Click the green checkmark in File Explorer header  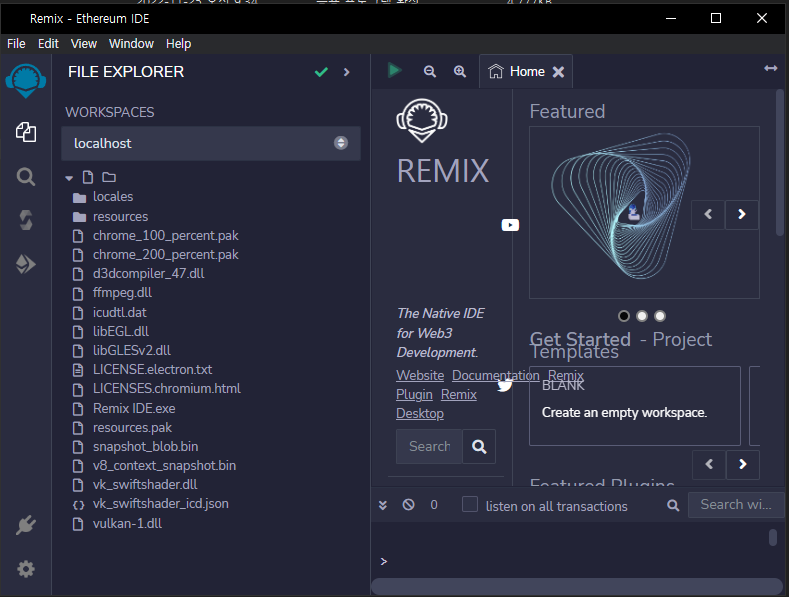321,72
